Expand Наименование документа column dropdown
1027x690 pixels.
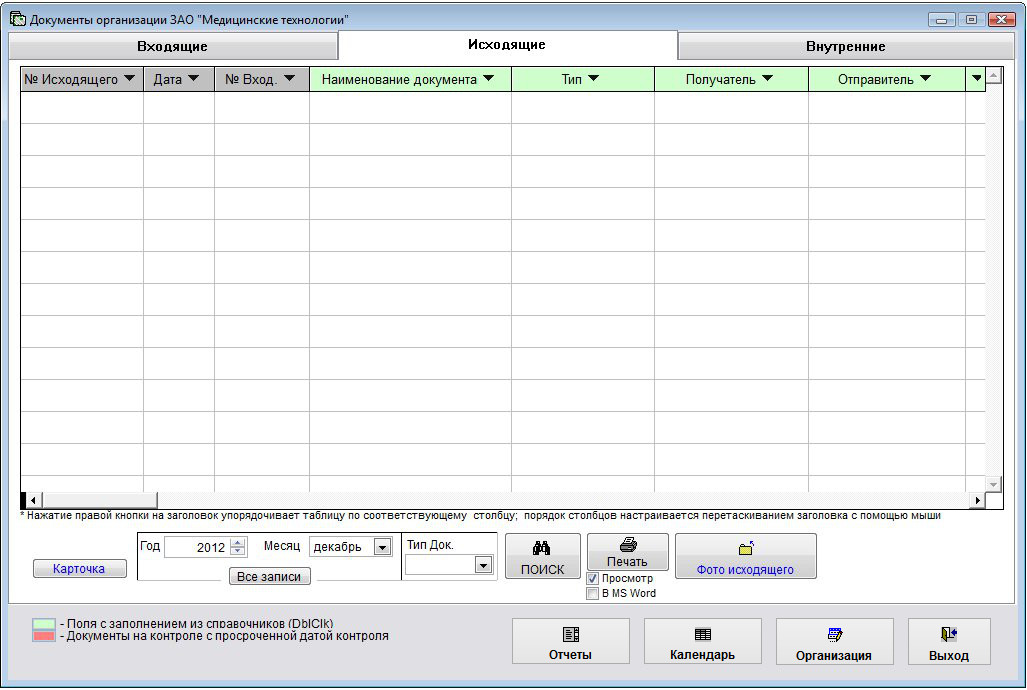click(x=489, y=79)
